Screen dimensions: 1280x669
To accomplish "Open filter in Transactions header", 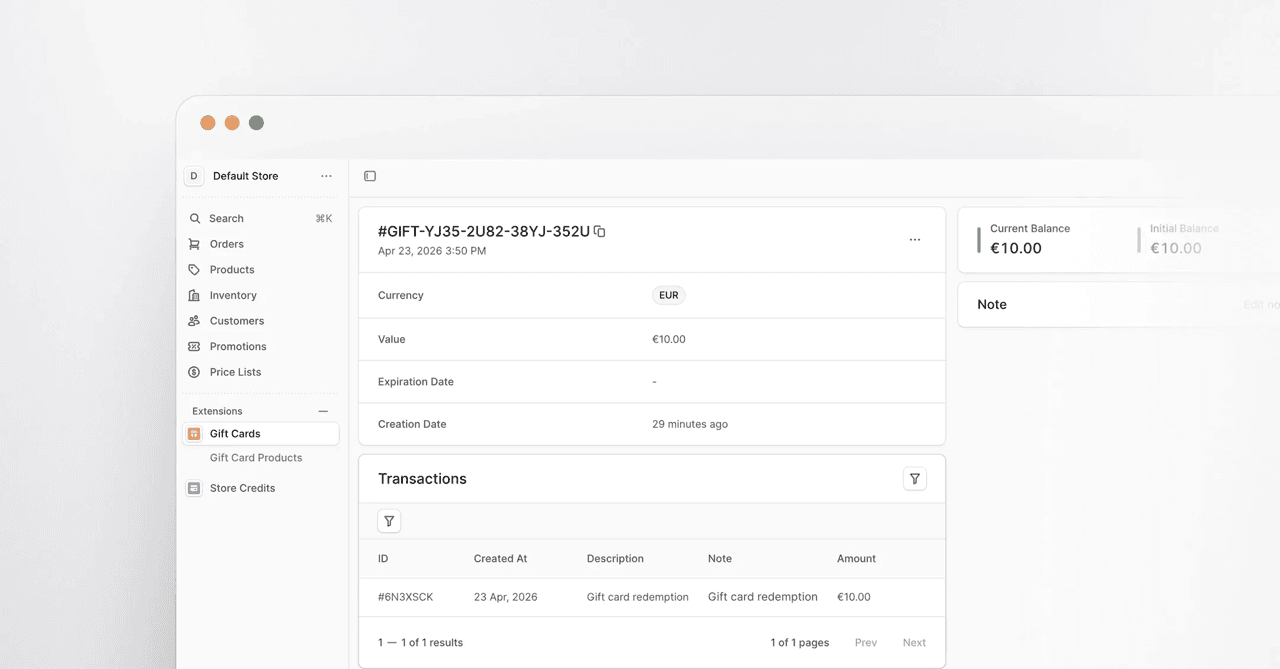I will pos(915,479).
